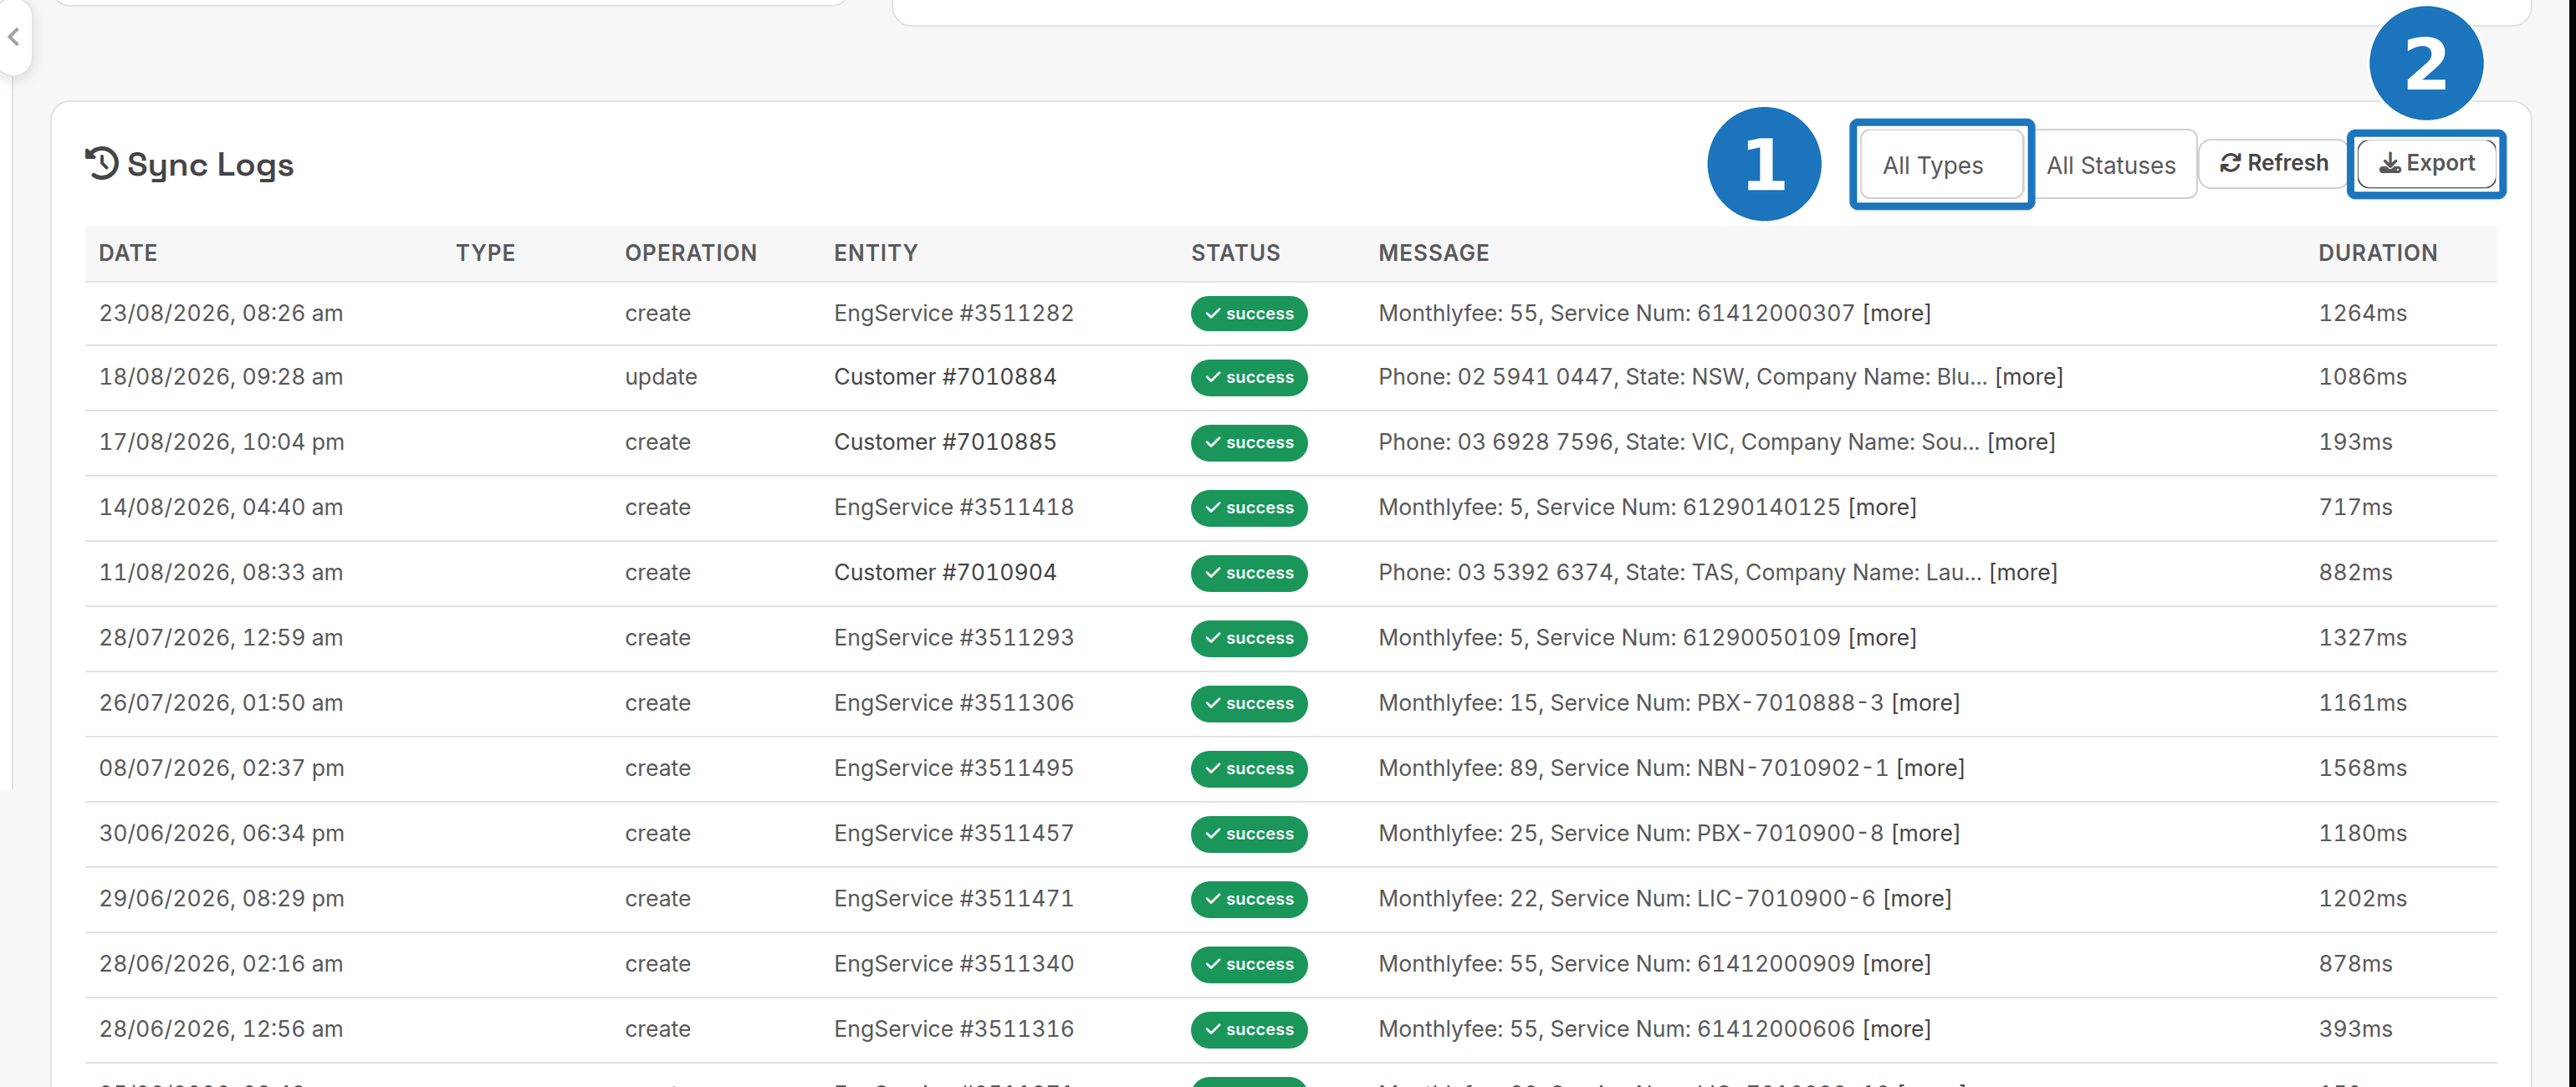Click success badge for EngService #3511316
Screen dimensions: 2576x1087
[x=1249, y=1029]
